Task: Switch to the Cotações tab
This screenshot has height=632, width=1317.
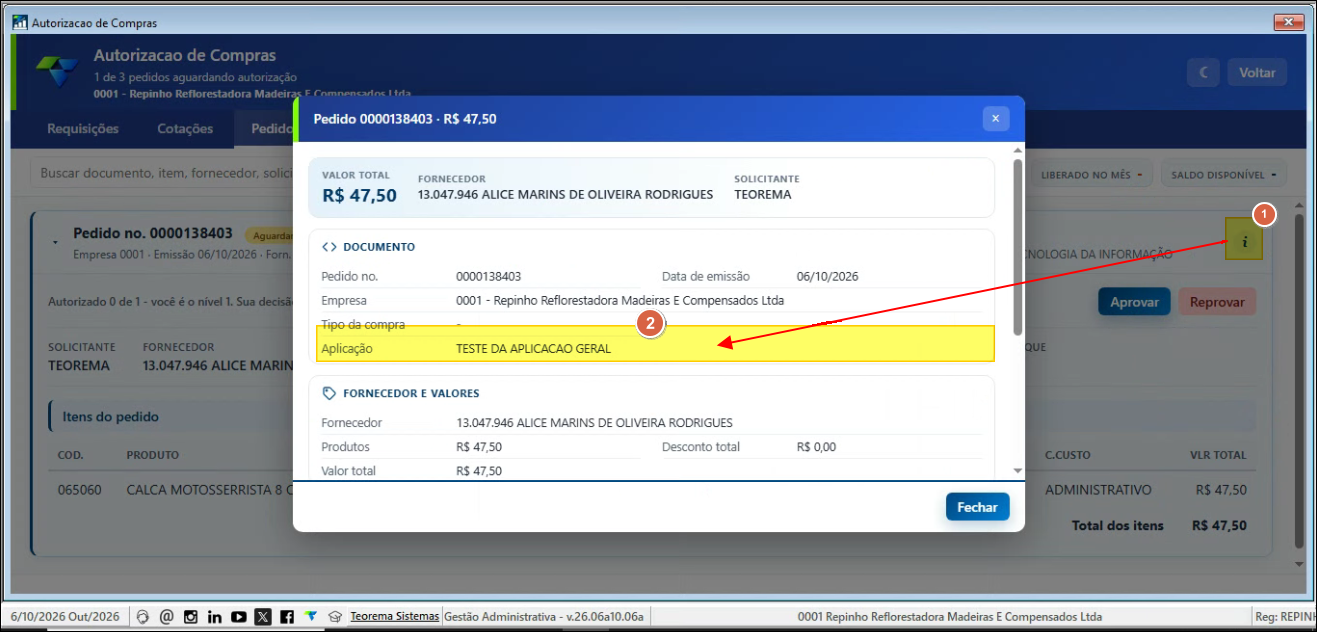Action: click(x=185, y=129)
